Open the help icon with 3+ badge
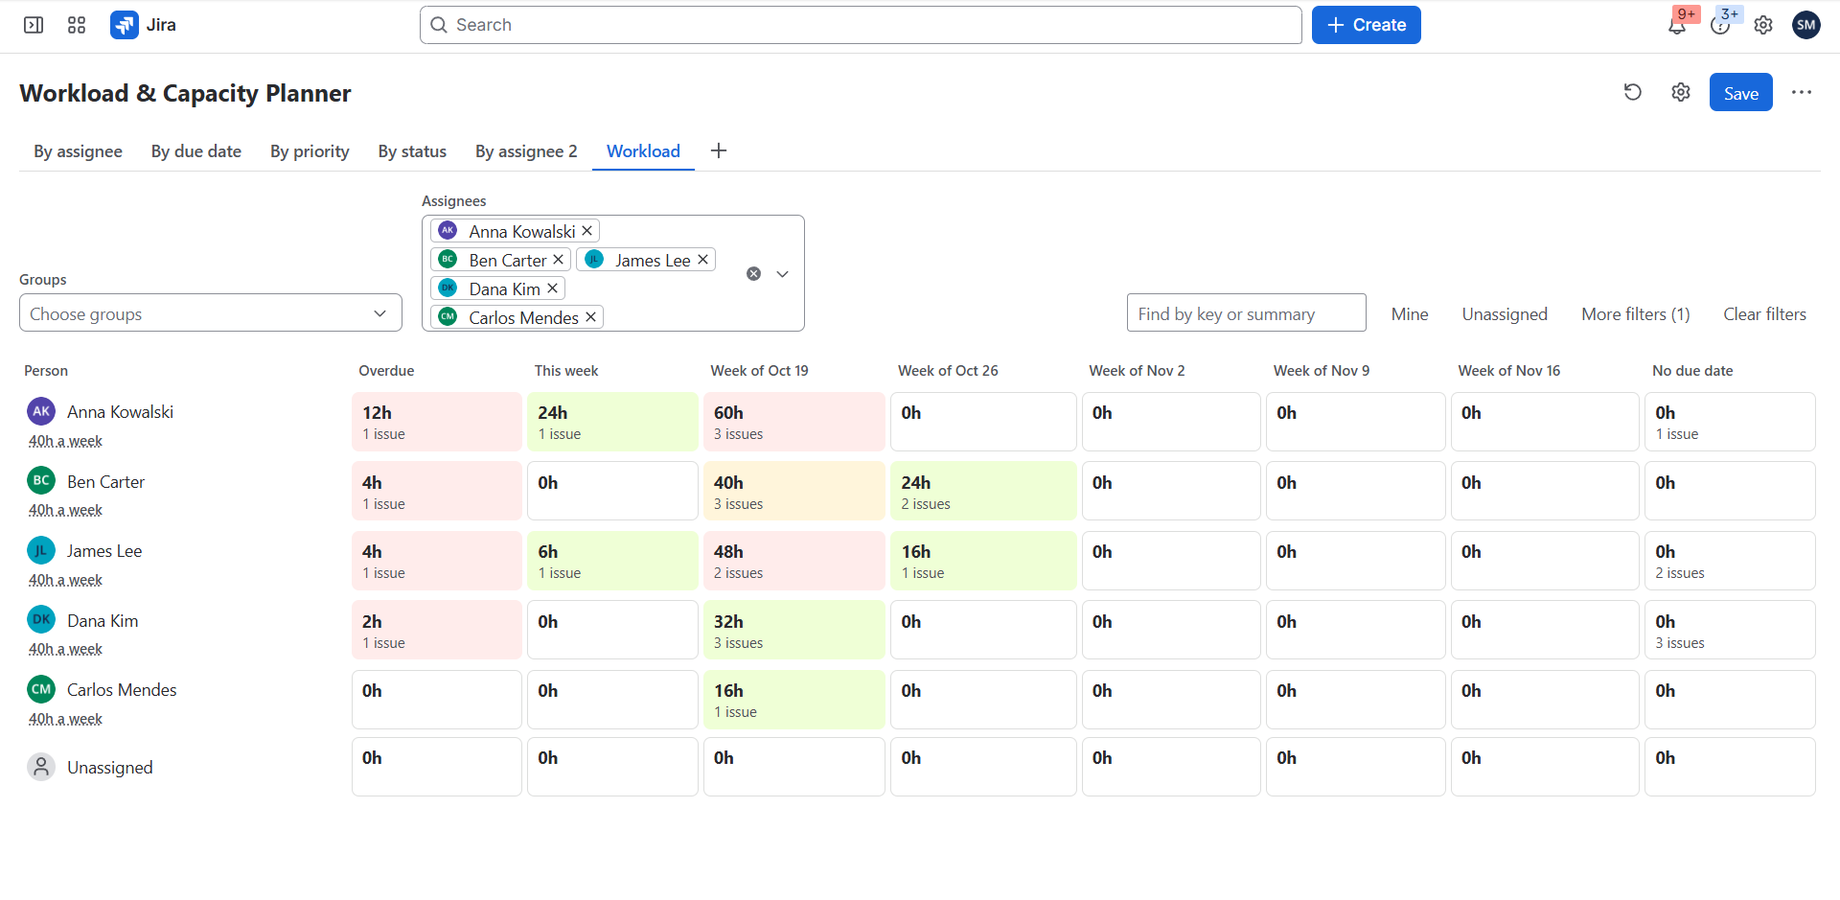This screenshot has width=1840, height=900. point(1720,25)
